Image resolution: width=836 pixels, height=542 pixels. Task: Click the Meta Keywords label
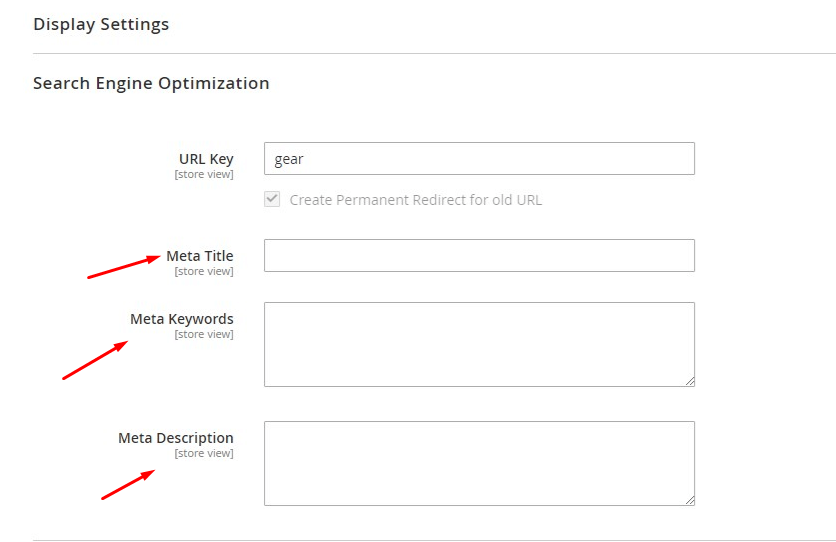[x=181, y=319]
